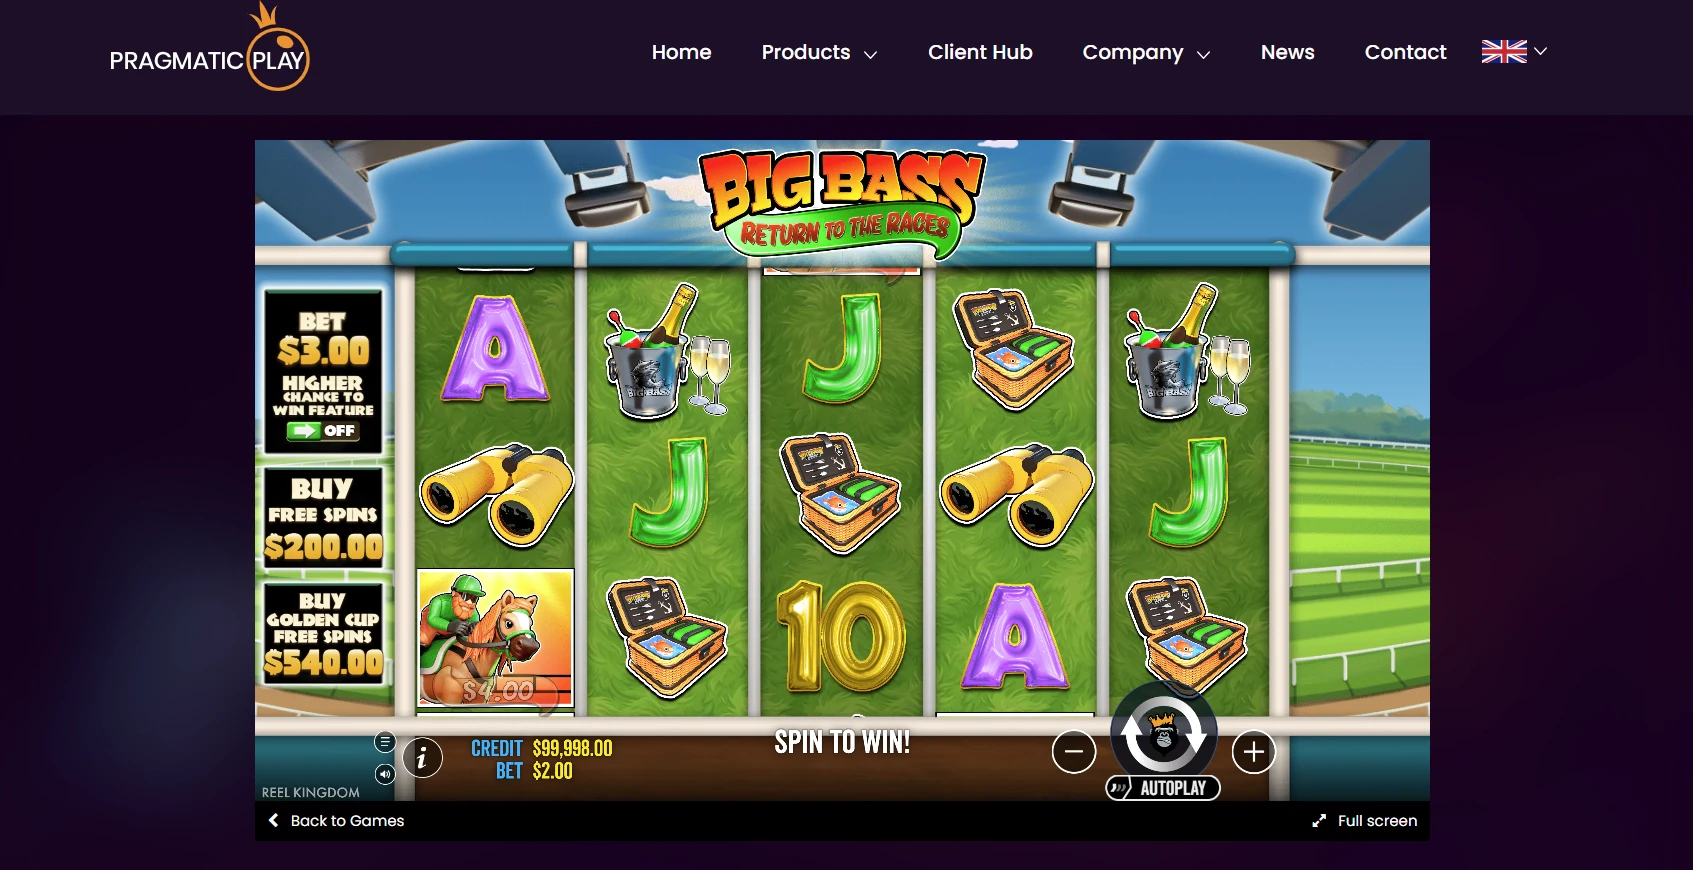
Task: Open the News menu item
Action: [1287, 52]
